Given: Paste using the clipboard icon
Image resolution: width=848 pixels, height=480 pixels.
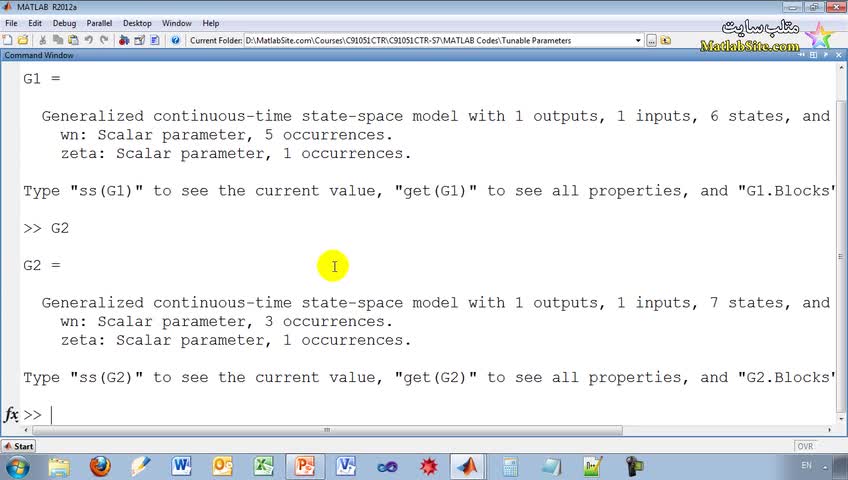Looking at the screenshot, I should click(73, 40).
